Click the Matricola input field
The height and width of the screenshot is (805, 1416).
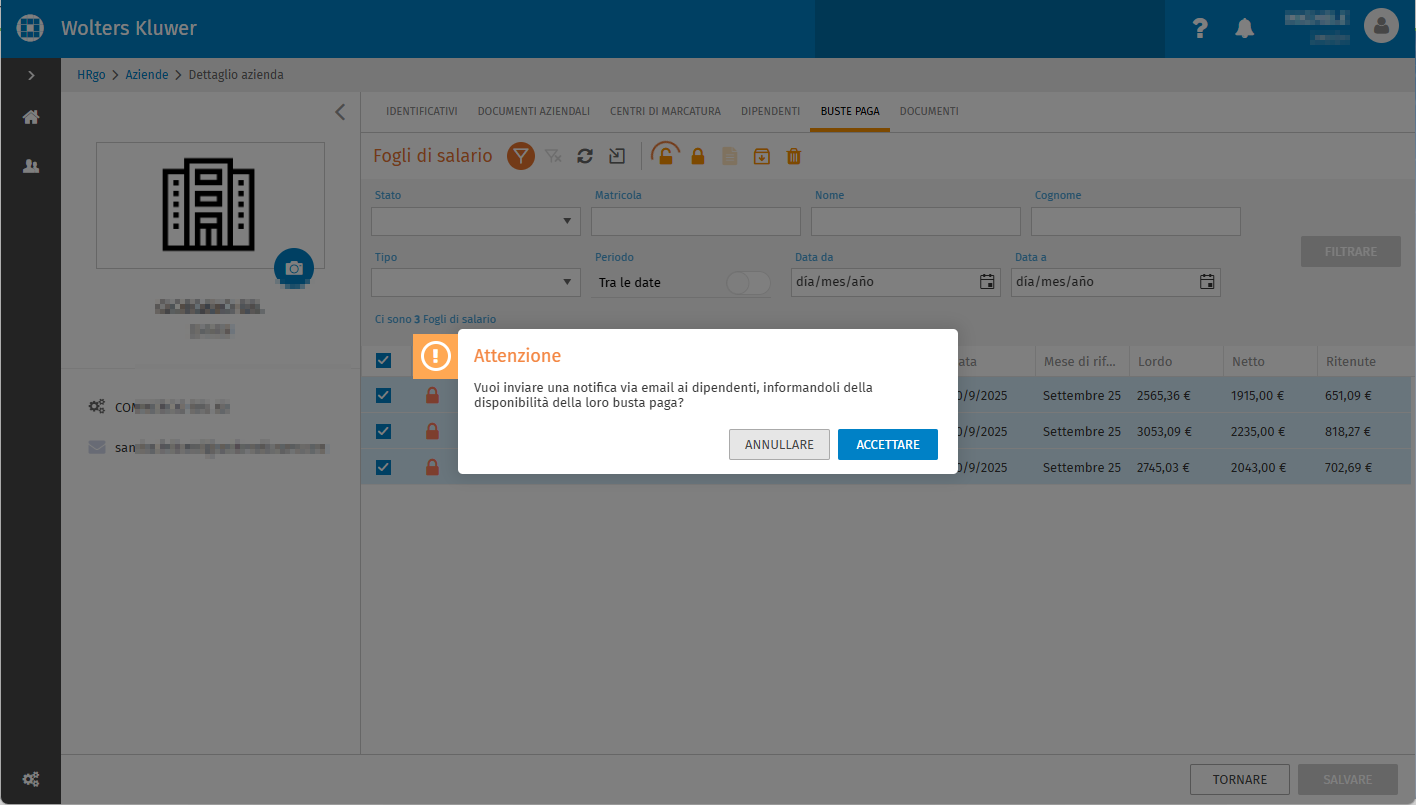click(x=696, y=221)
